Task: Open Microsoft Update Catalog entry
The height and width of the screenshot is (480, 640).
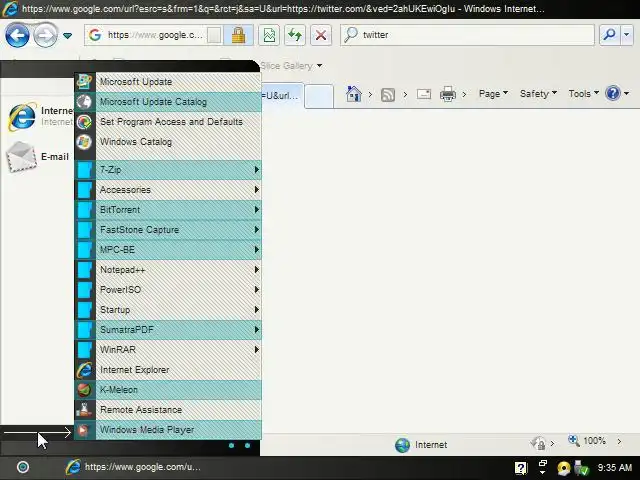Action: pos(168,102)
